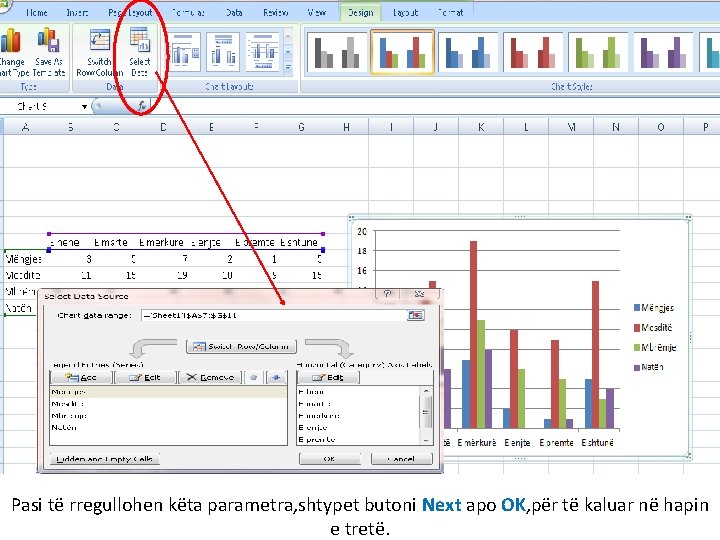Choose the second chart layout thumbnail
The image size is (720, 540).
pyautogui.click(x=223, y=52)
